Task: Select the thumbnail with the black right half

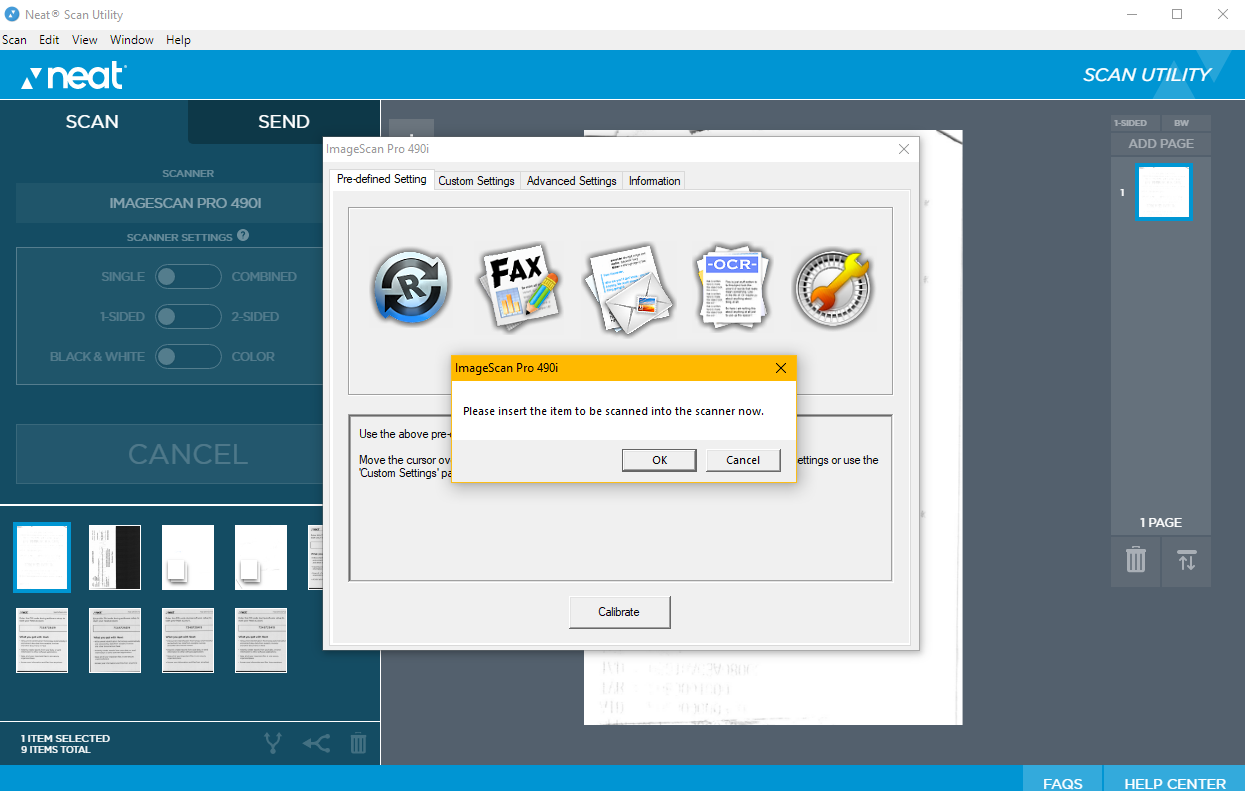Action: tap(115, 557)
